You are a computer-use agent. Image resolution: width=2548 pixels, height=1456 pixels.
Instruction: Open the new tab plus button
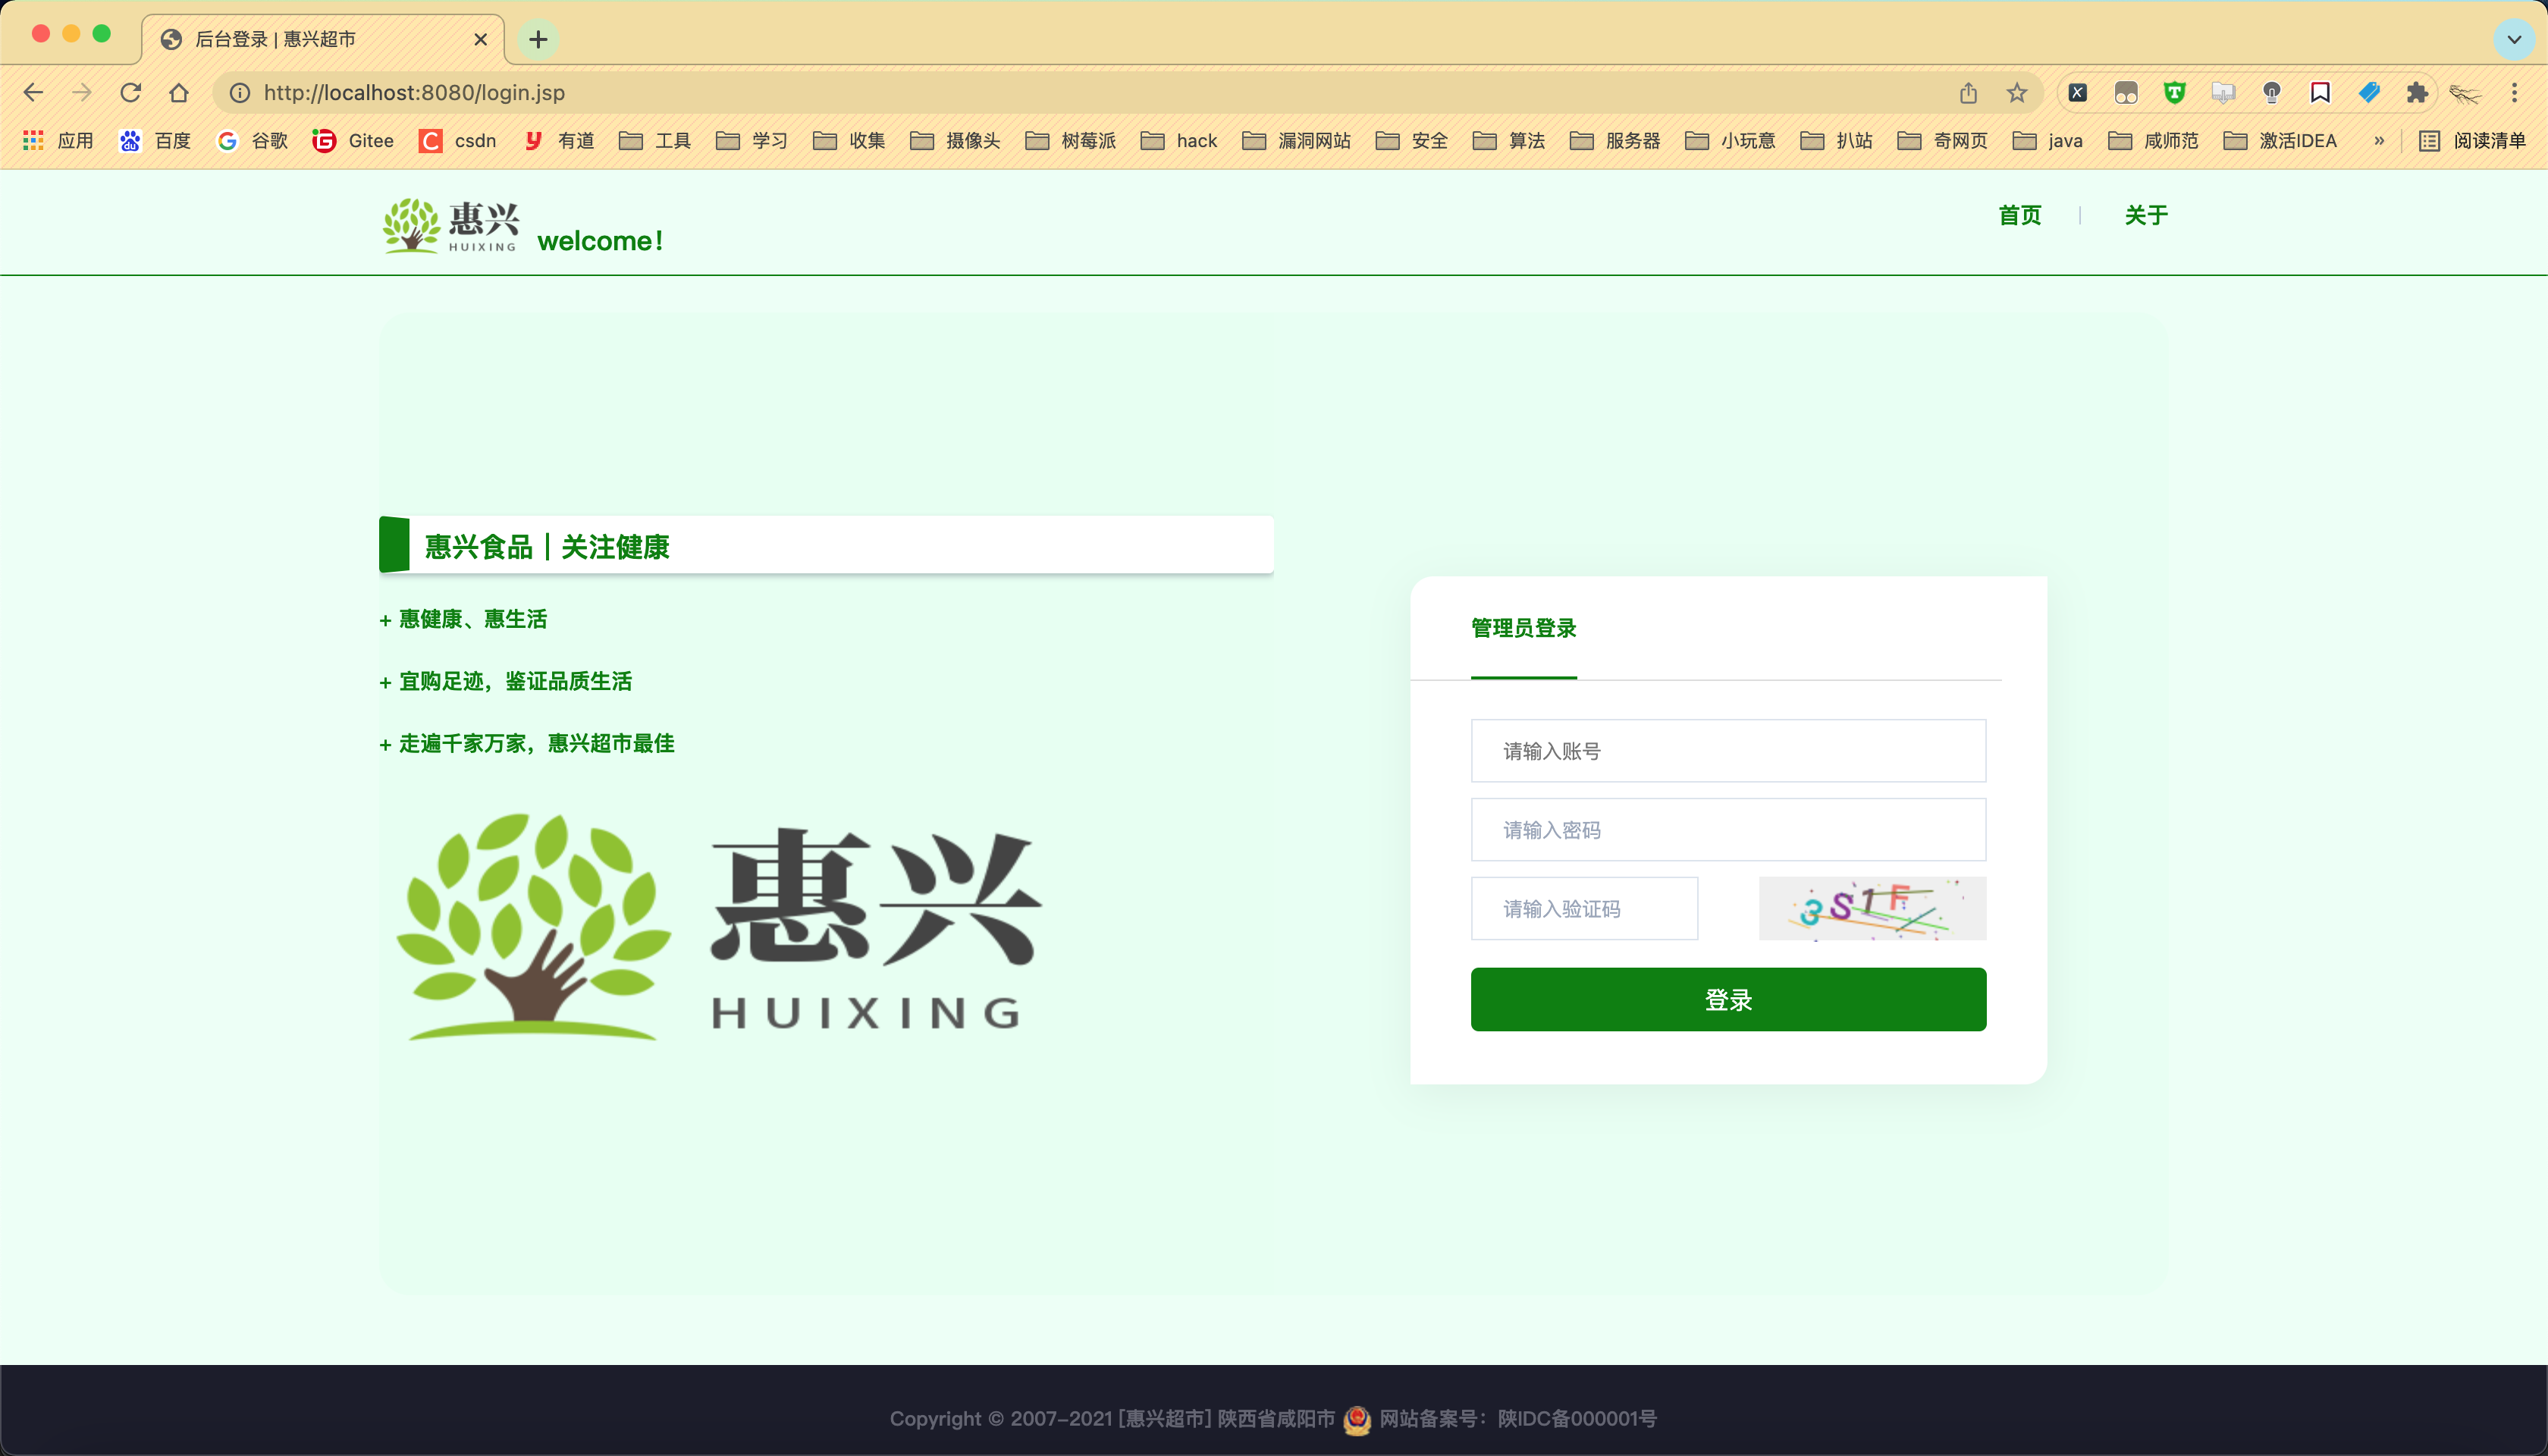(538, 39)
